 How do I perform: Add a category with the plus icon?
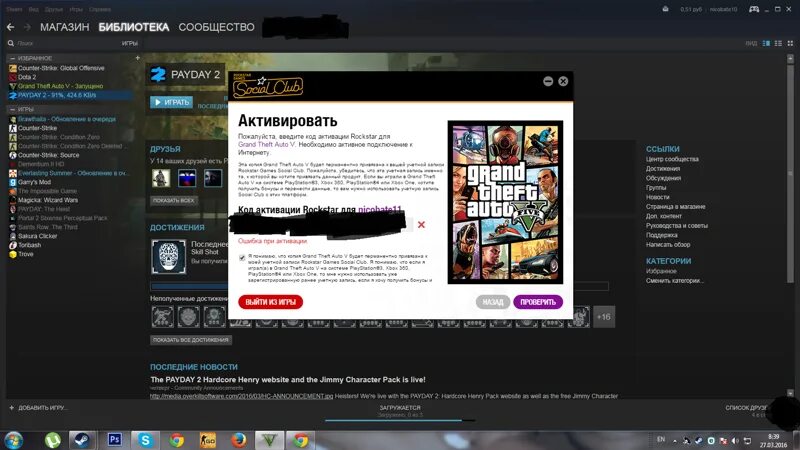tap(137, 58)
